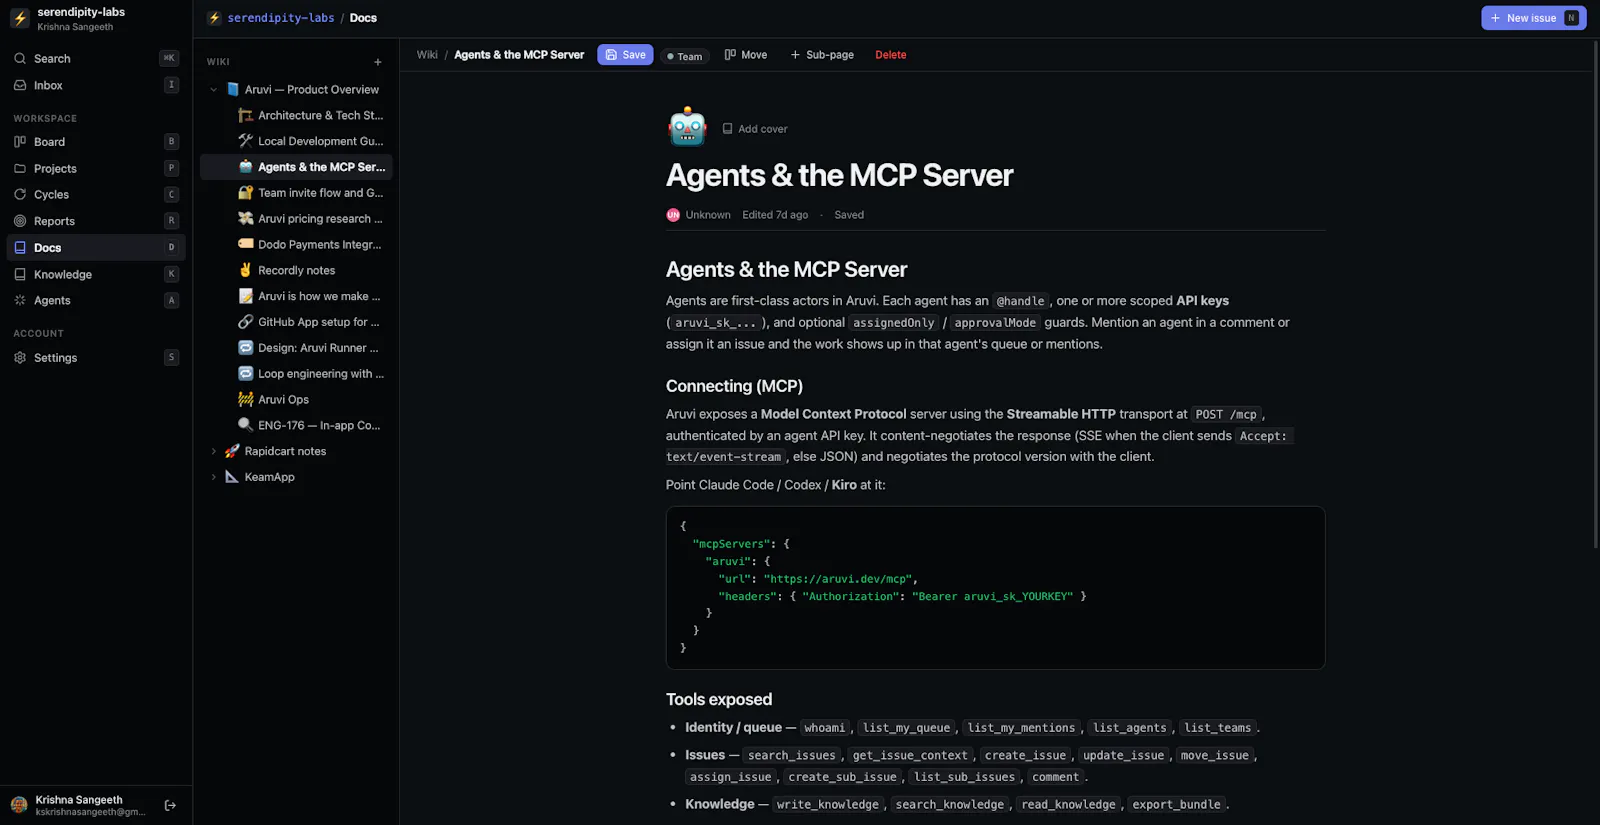Collapse the Aruvi — Product Overview tree
The height and width of the screenshot is (825, 1600).
pyautogui.click(x=213, y=89)
